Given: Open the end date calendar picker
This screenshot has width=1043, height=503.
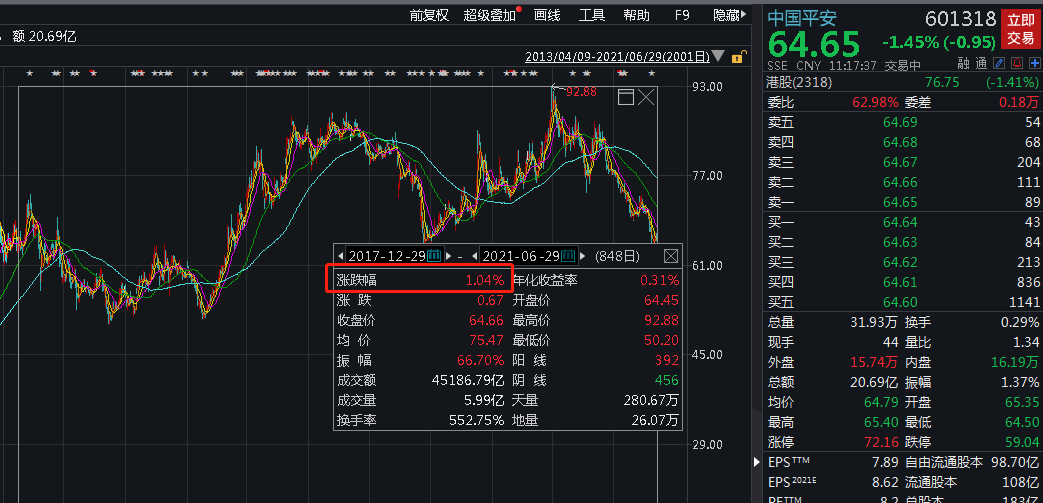Looking at the screenshot, I should (x=568, y=255).
